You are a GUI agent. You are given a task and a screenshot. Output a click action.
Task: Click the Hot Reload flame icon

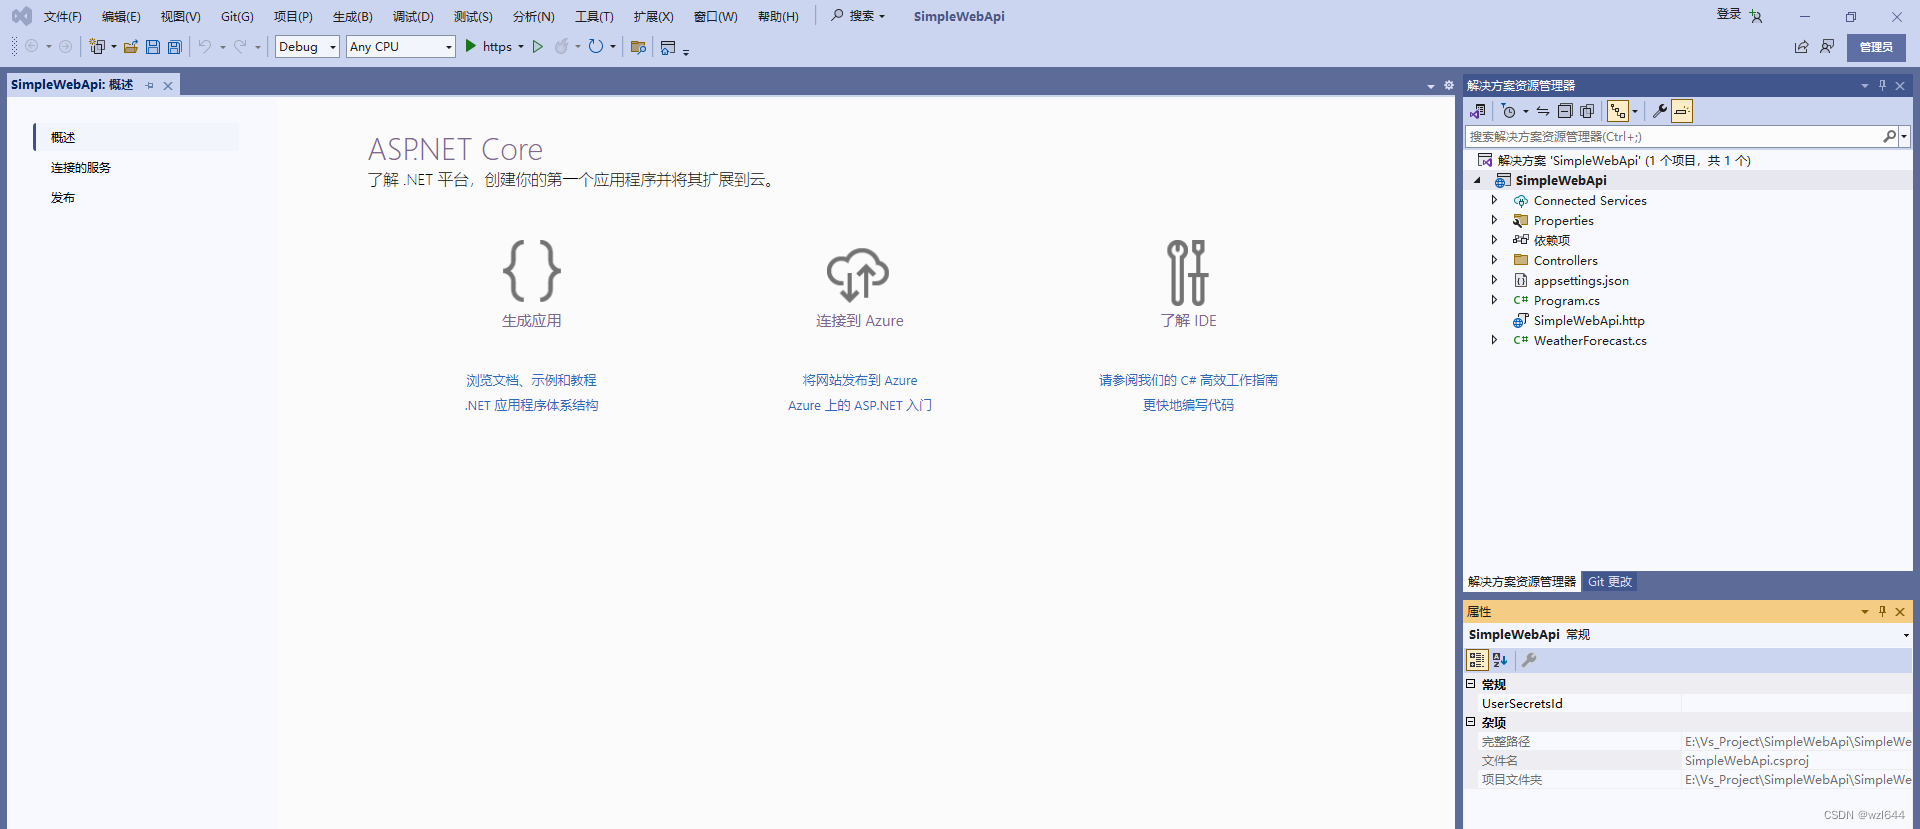[x=562, y=46]
